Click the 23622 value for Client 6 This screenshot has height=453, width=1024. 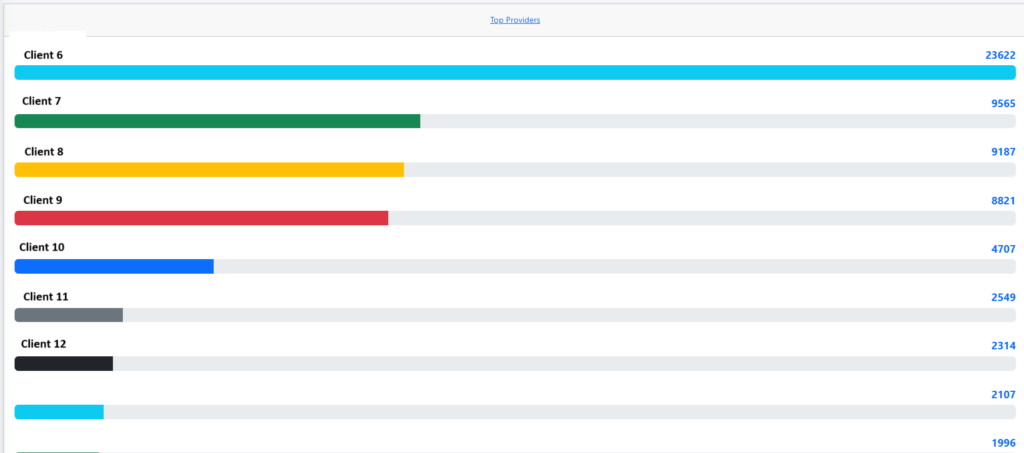(1000, 55)
